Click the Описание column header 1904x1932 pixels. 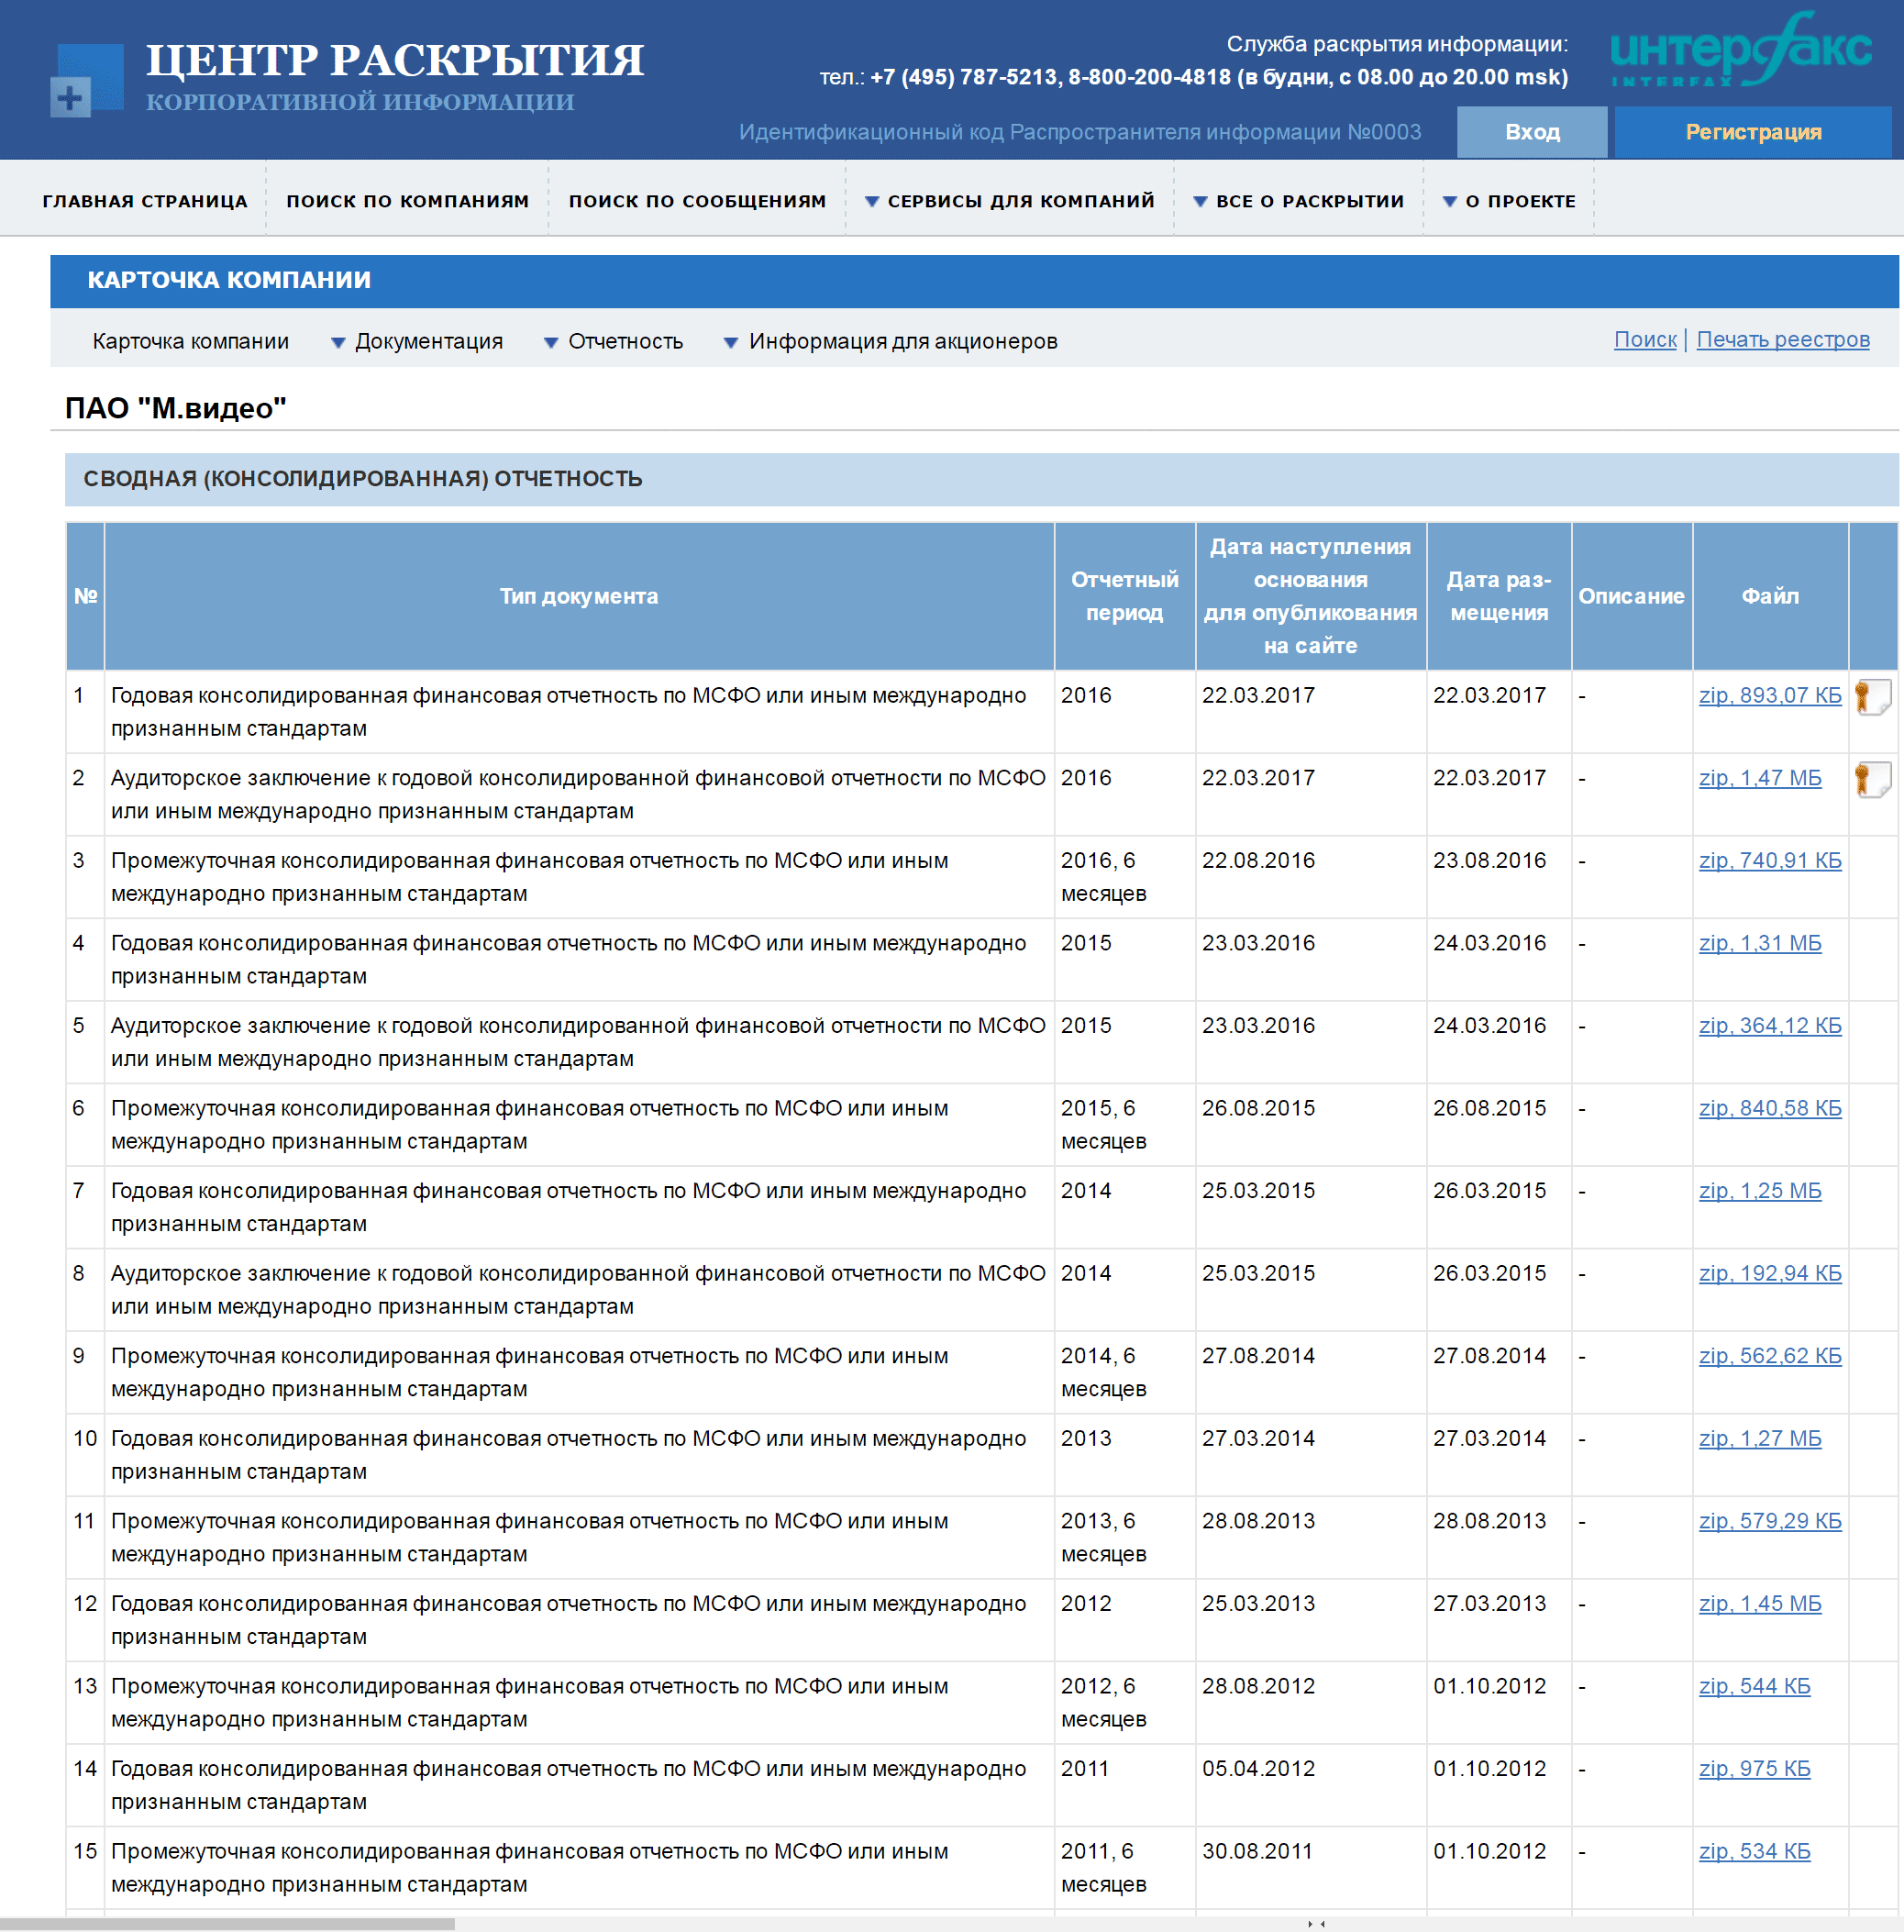click(x=1631, y=597)
